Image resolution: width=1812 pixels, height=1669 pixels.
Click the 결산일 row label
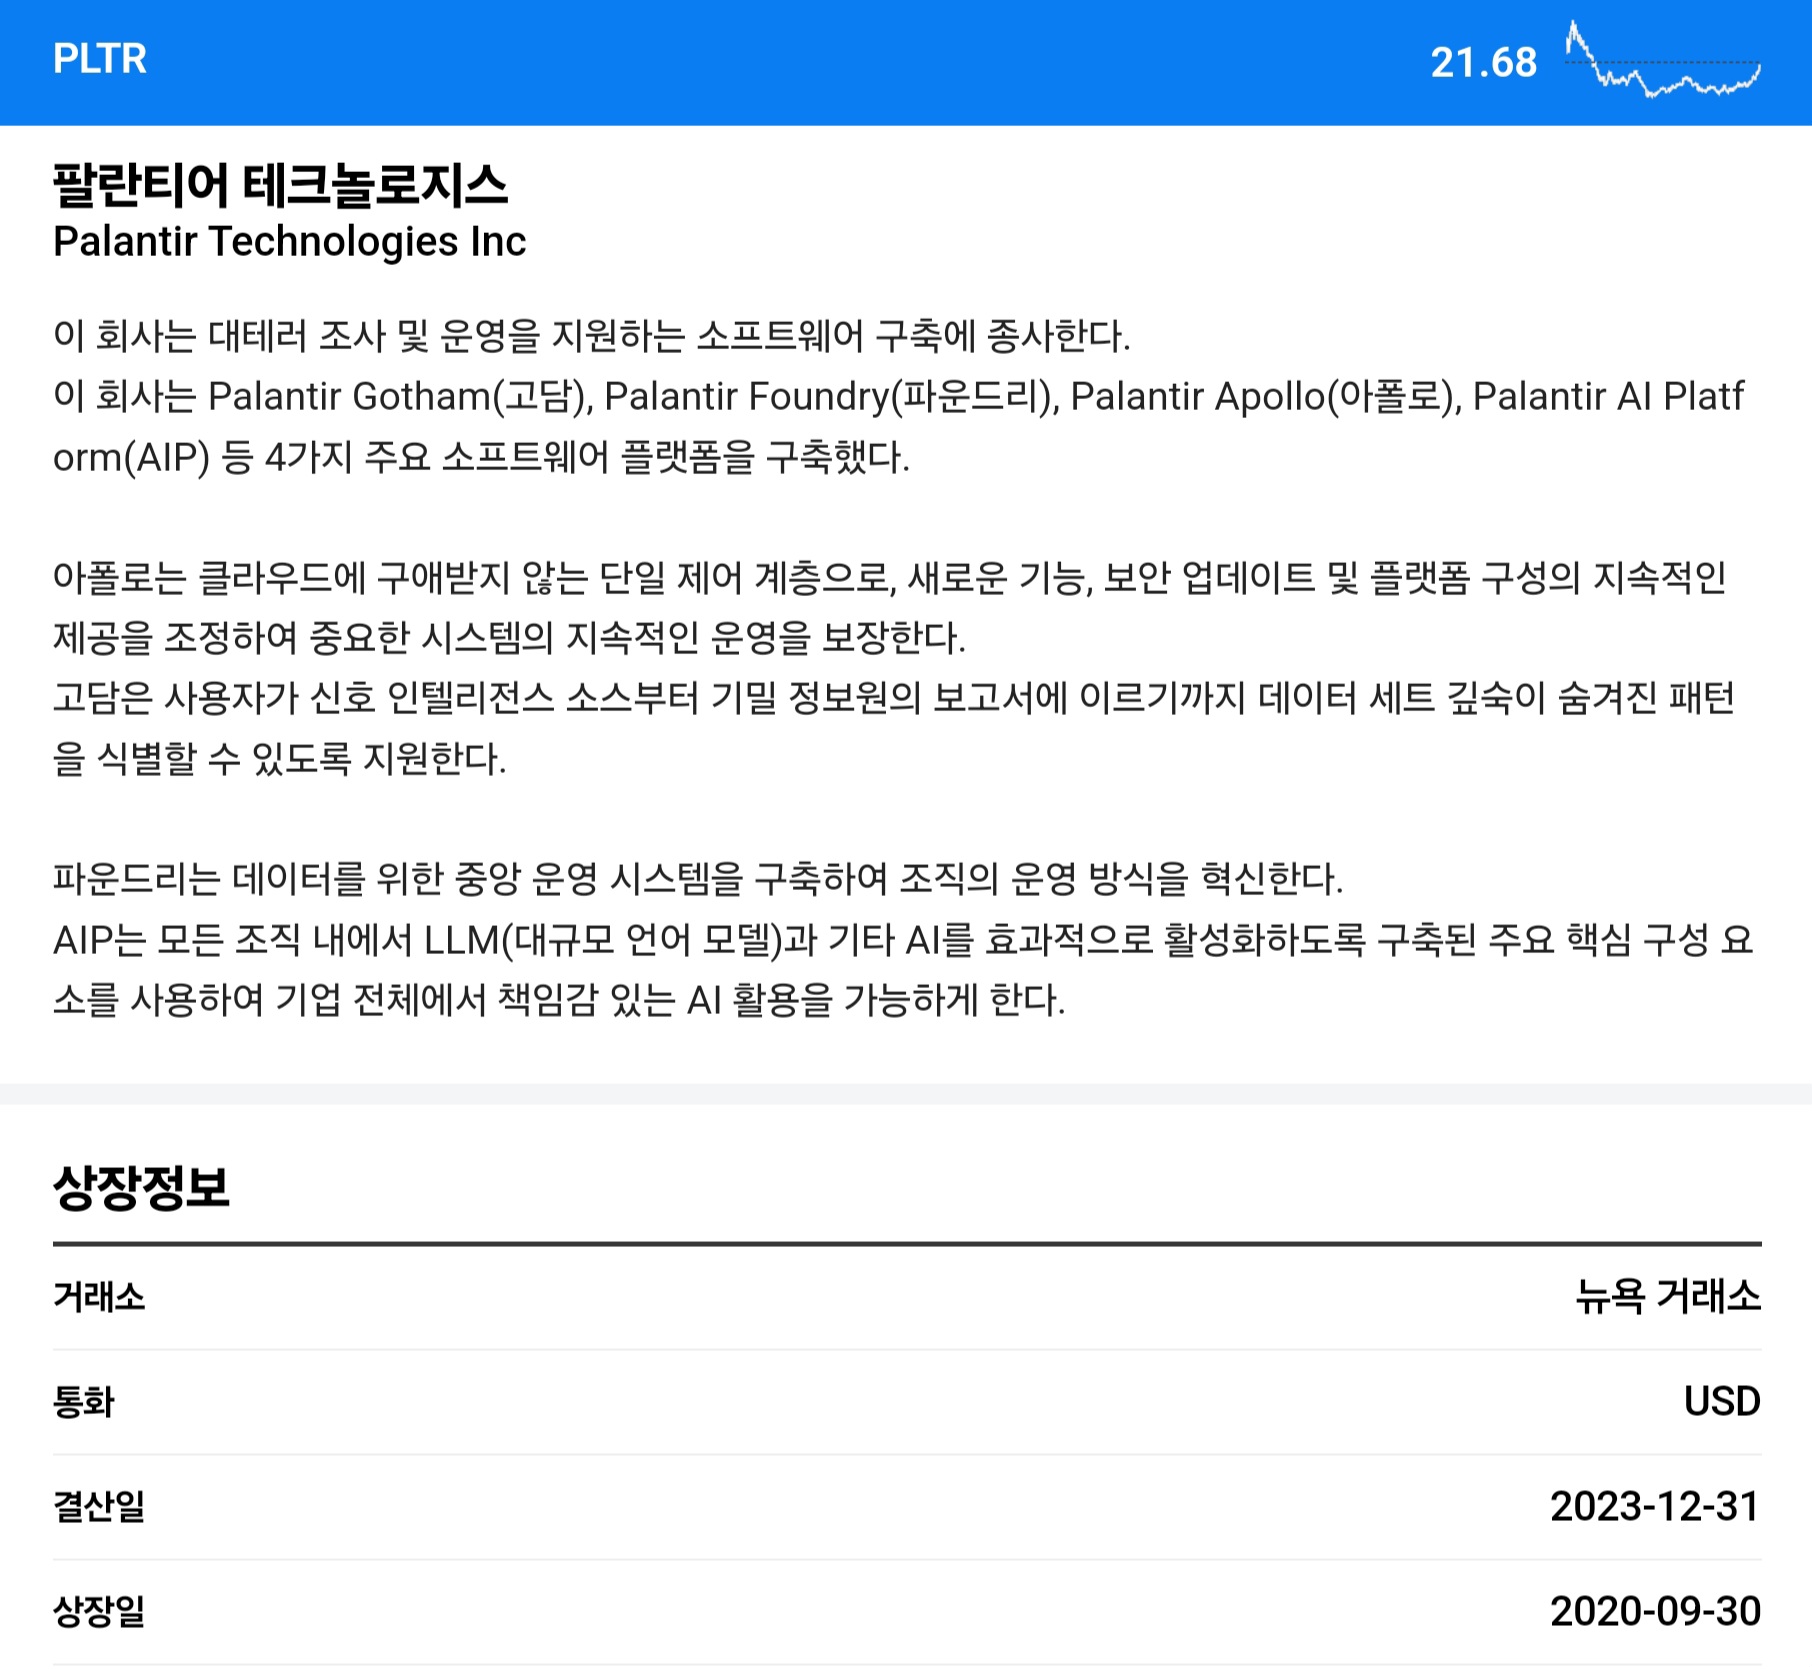pyautogui.click(x=99, y=1506)
